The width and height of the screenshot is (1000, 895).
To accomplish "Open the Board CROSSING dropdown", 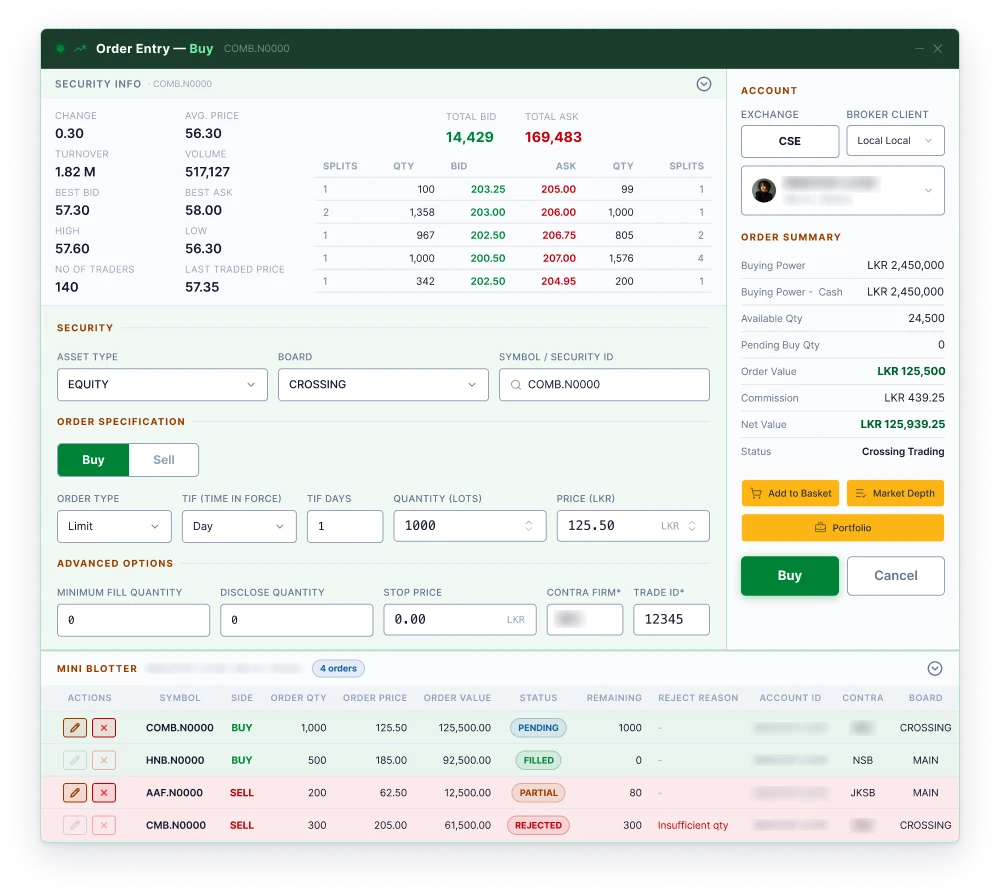I will click(383, 385).
